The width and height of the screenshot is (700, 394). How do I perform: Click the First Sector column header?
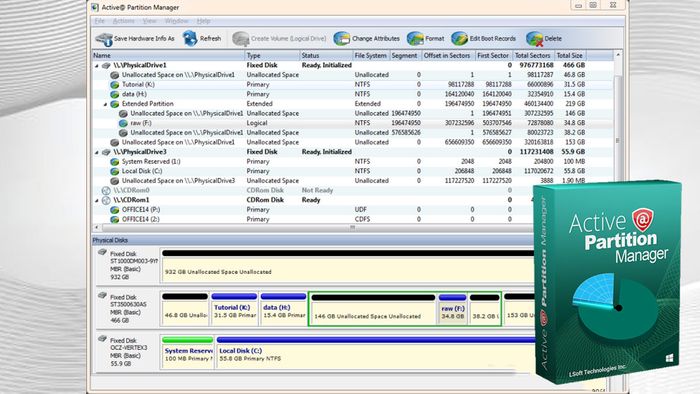(493, 55)
